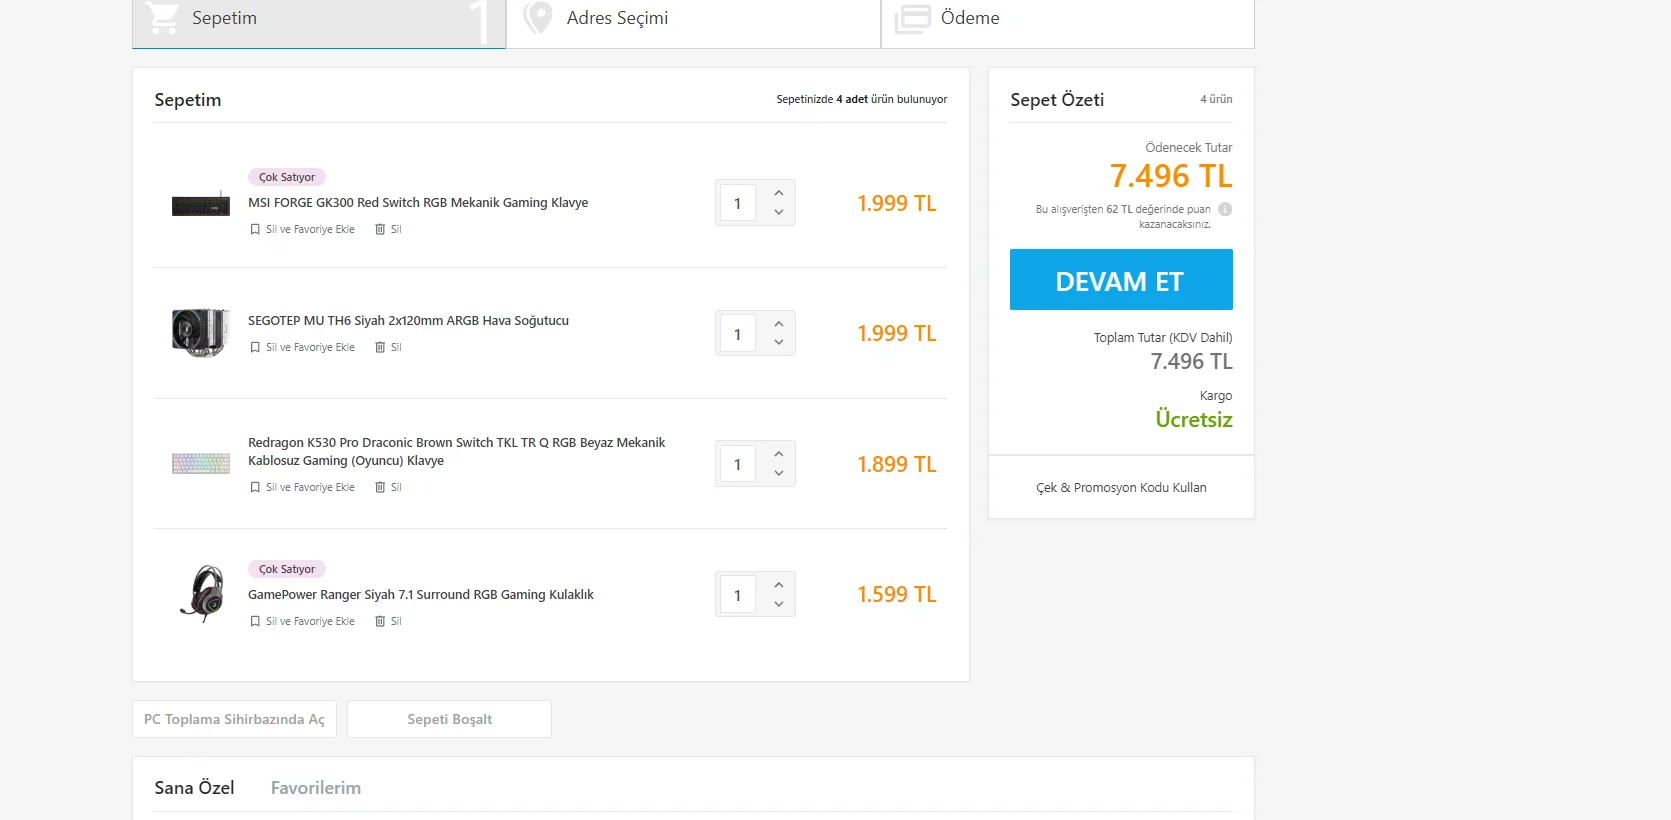Click bookmark icon for MSI FORGE GK300
Image resolution: width=1671 pixels, height=820 pixels.
[x=255, y=229]
